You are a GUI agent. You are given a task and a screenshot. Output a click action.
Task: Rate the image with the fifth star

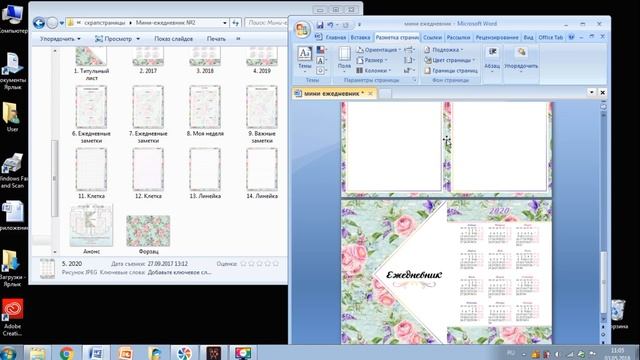276,264
